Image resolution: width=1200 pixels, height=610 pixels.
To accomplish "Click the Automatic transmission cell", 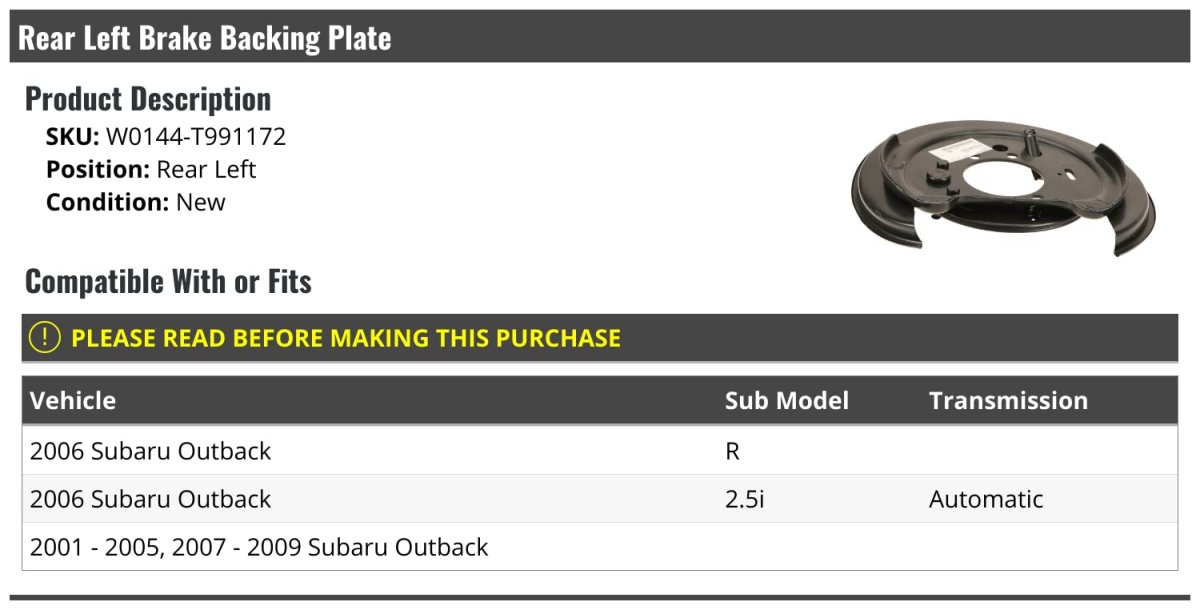I will tap(985, 499).
